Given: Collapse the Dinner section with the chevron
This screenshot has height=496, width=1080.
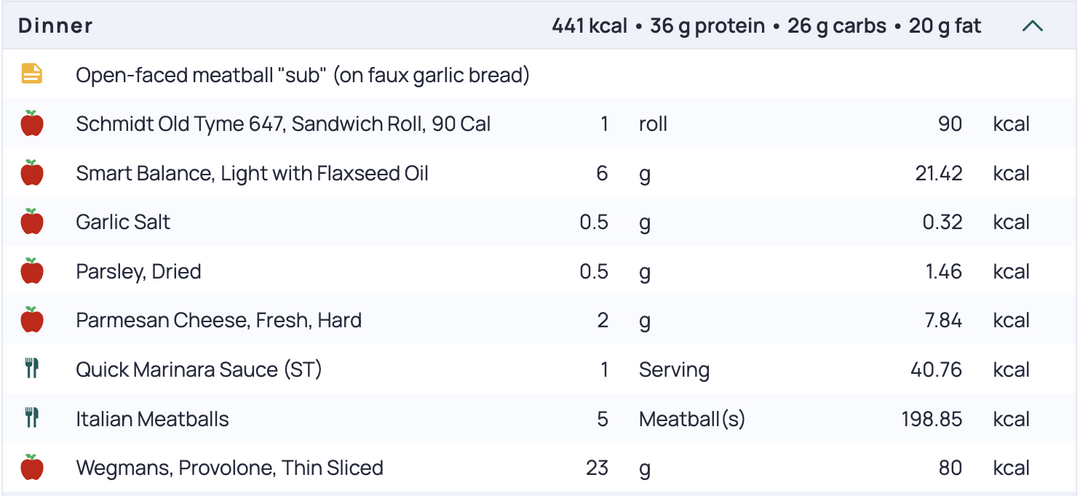Looking at the screenshot, I should click(1032, 26).
